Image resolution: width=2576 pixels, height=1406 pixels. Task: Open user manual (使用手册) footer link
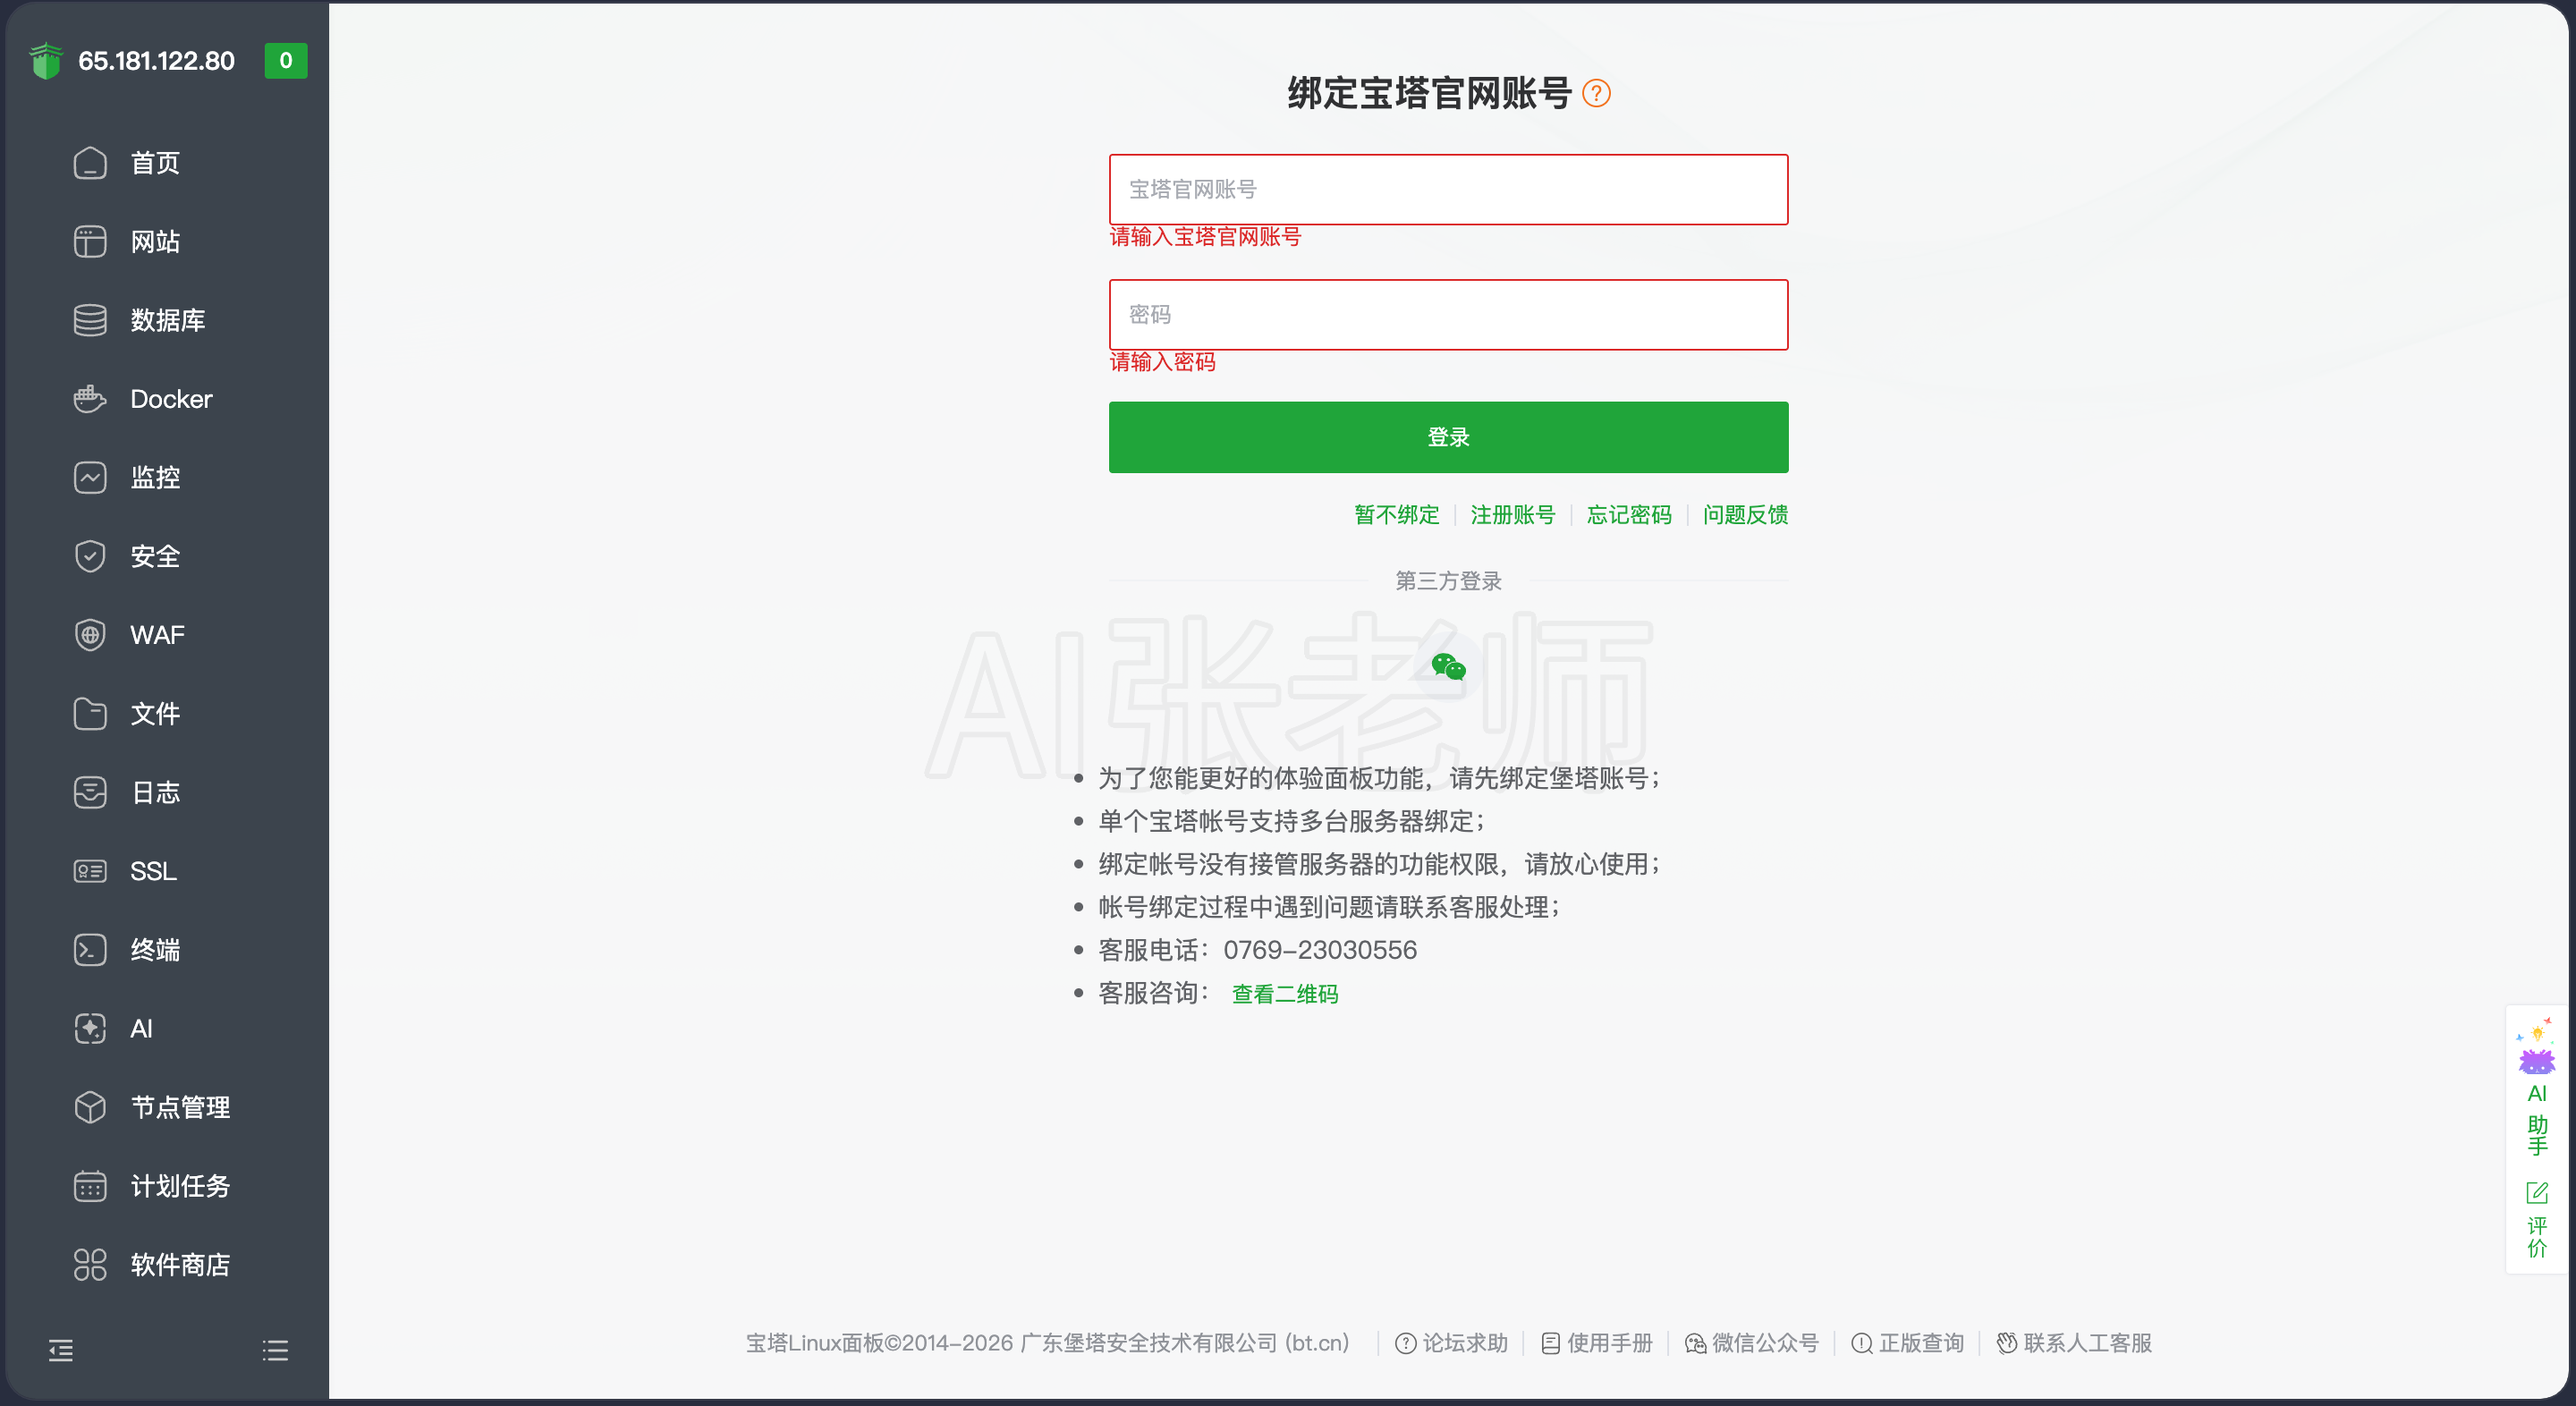[x=1597, y=1343]
